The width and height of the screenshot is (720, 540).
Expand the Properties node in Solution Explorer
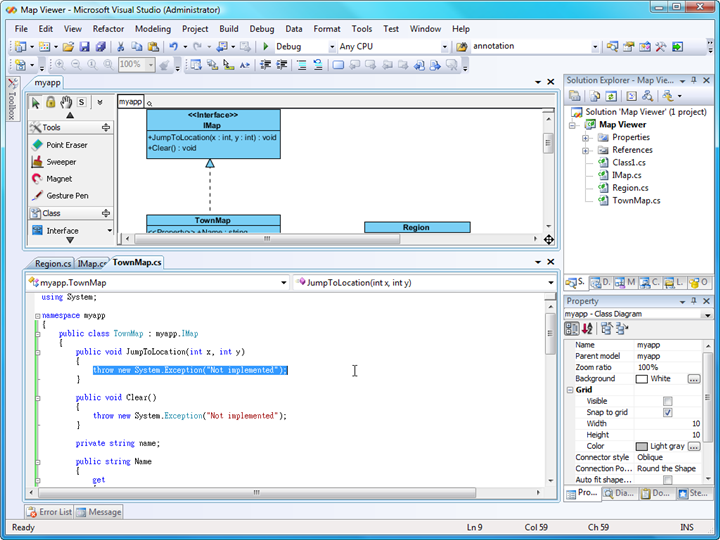tap(585, 138)
